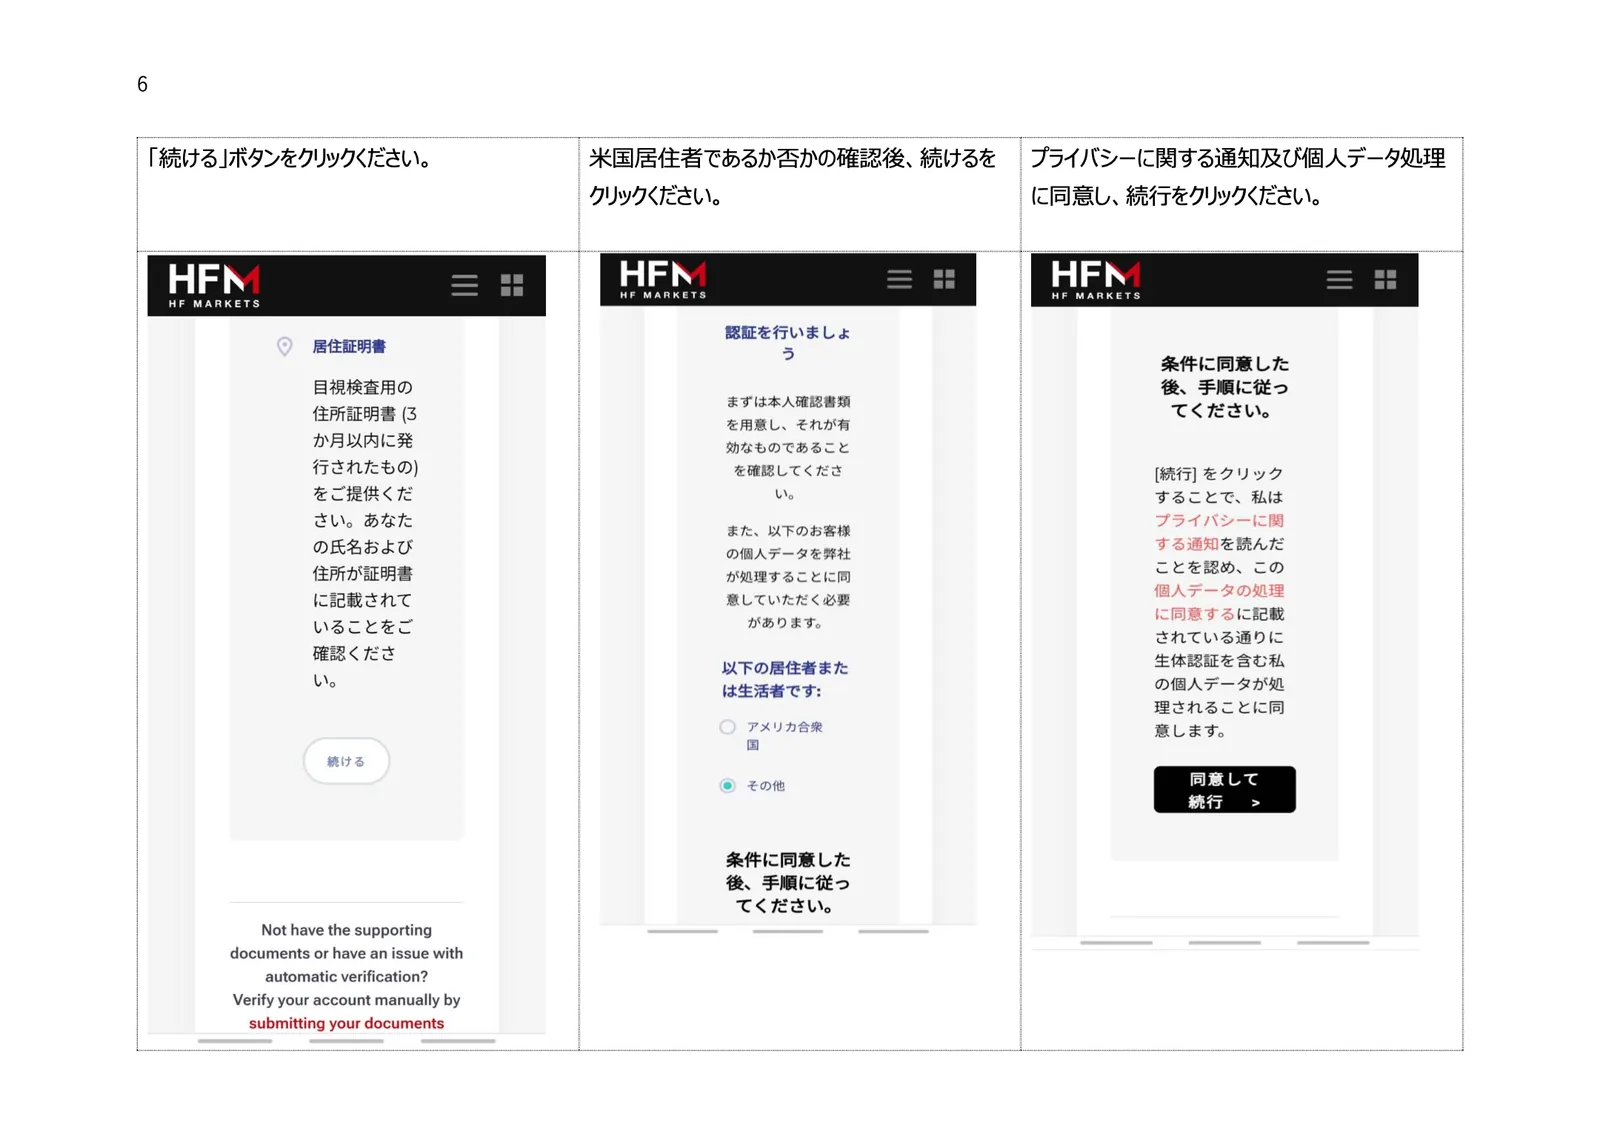
Task: Click the 同意して続行 button
Action: pos(1224,790)
